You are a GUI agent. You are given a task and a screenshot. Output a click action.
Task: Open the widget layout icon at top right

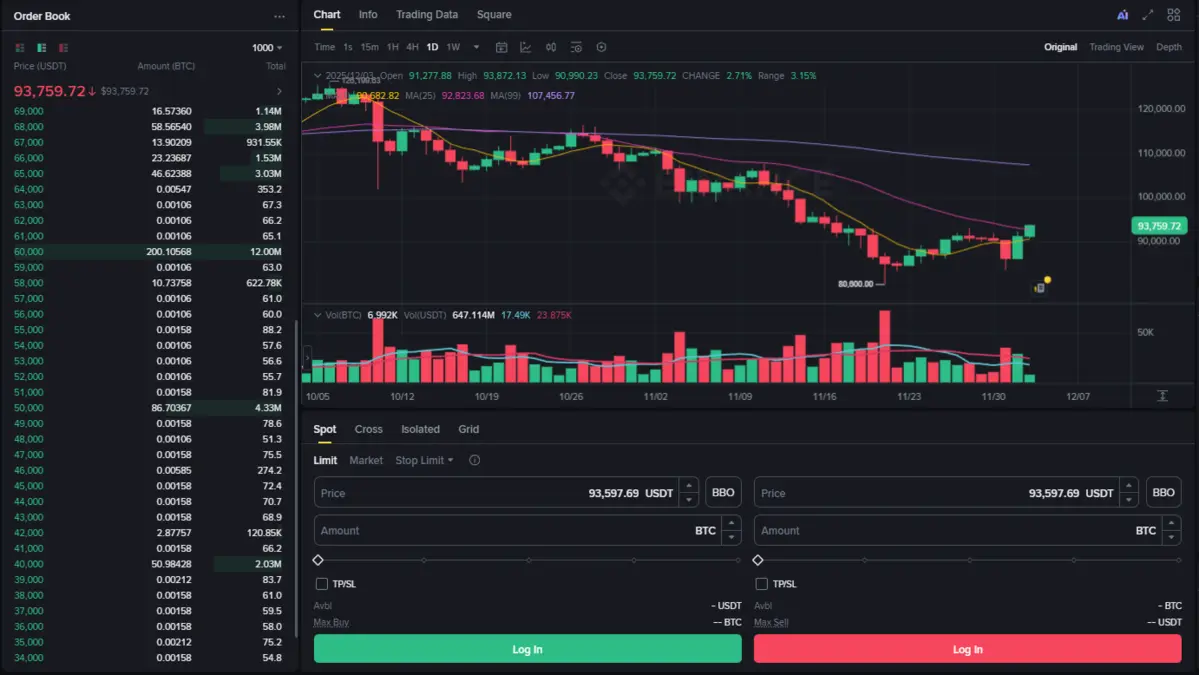[1174, 15]
